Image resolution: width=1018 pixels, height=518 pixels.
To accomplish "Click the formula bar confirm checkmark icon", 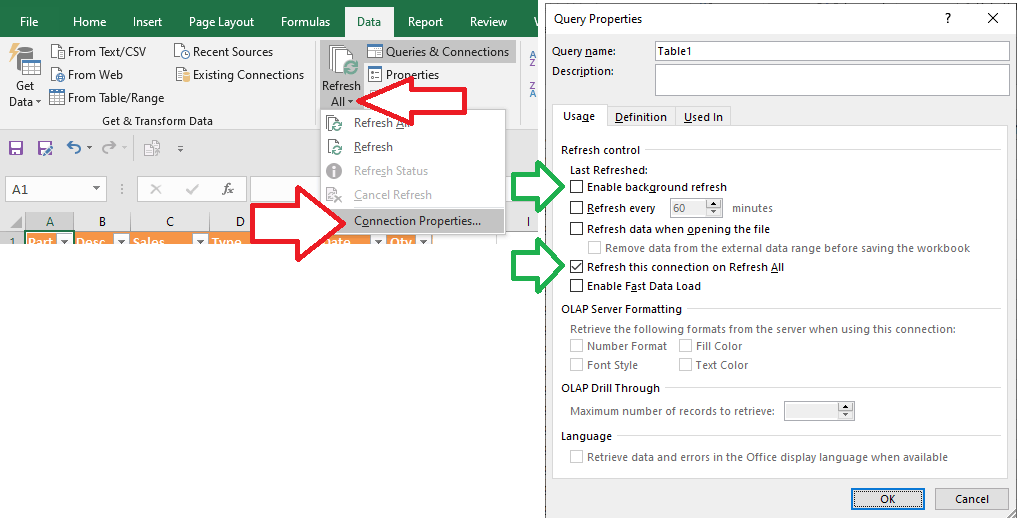I will [192, 189].
